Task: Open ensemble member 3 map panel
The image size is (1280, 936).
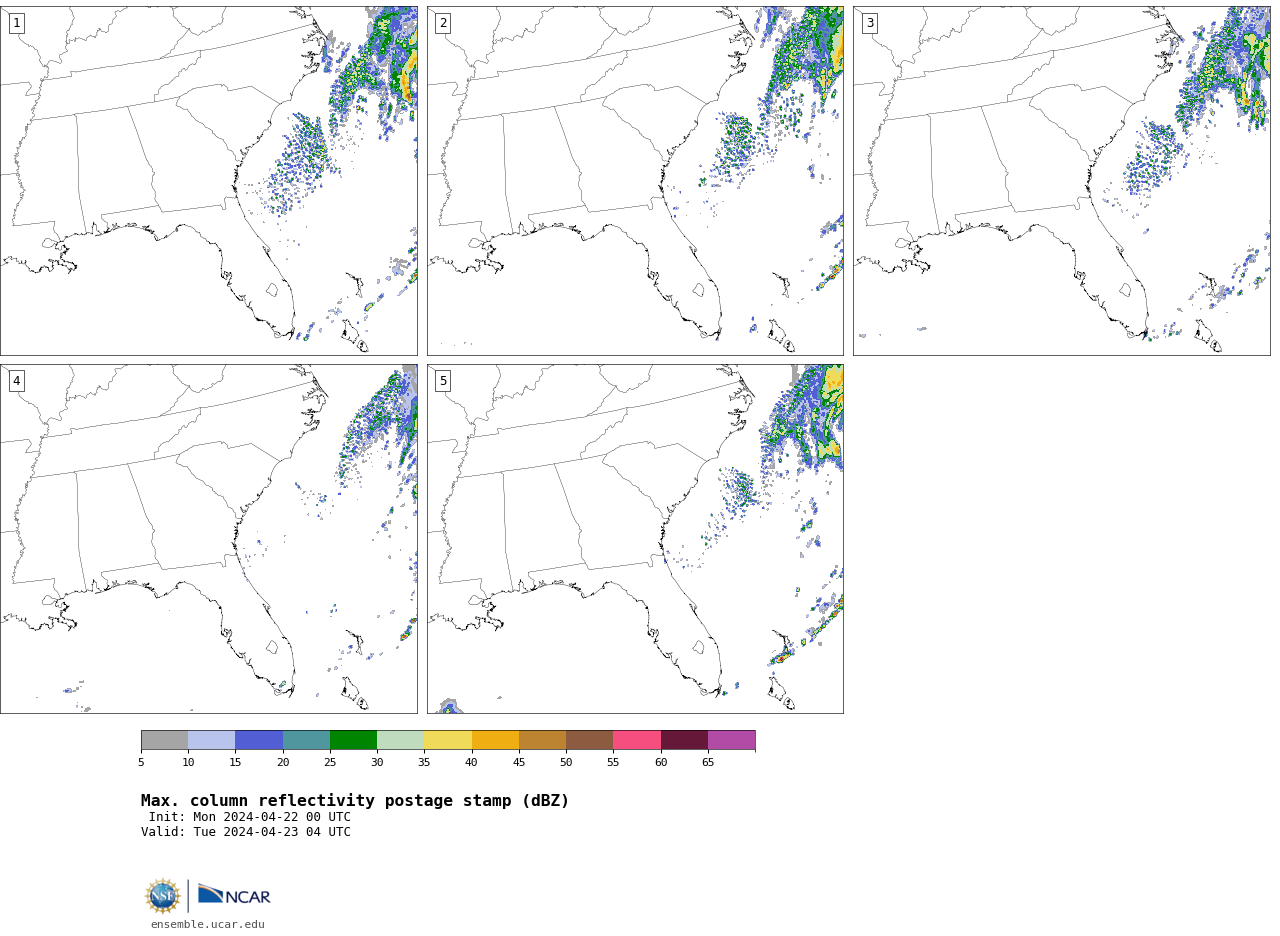Action: pyautogui.click(x=1062, y=181)
